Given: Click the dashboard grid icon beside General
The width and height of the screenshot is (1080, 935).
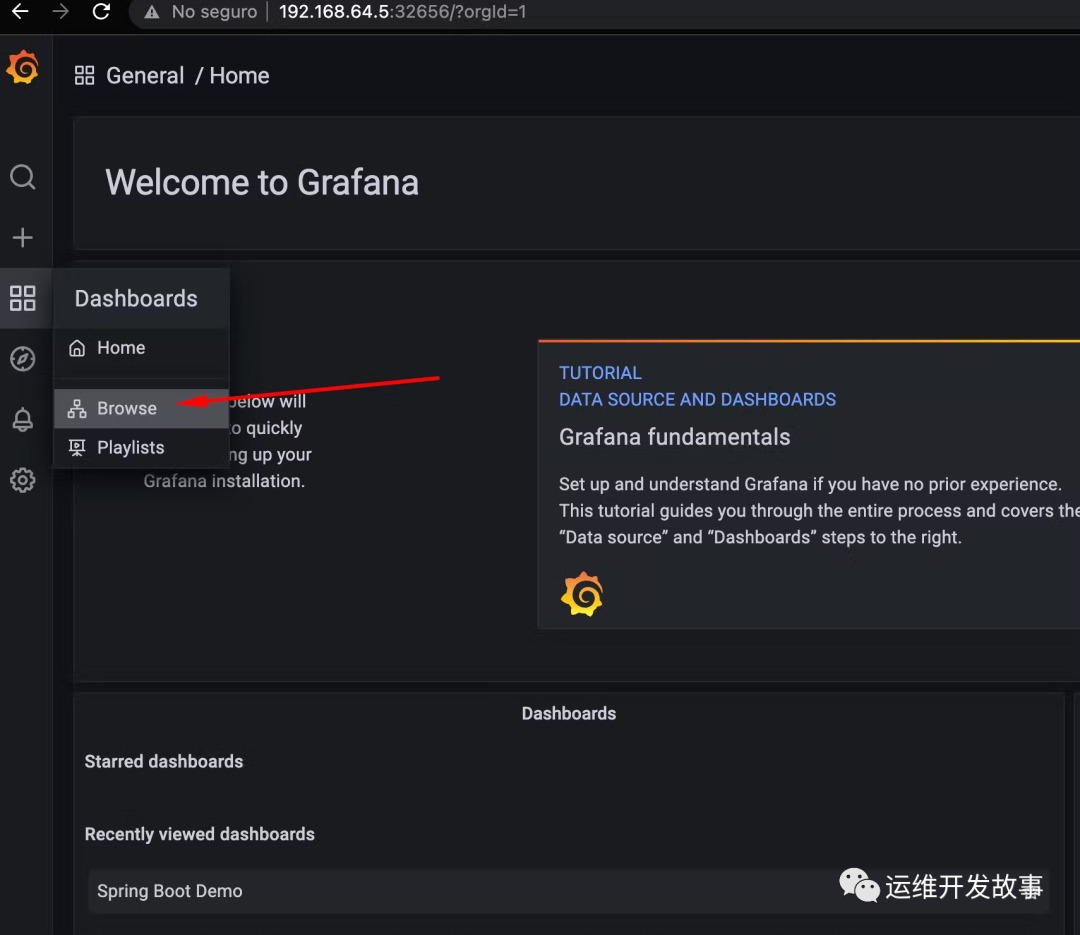Looking at the screenshot, I should click(85, 76).
